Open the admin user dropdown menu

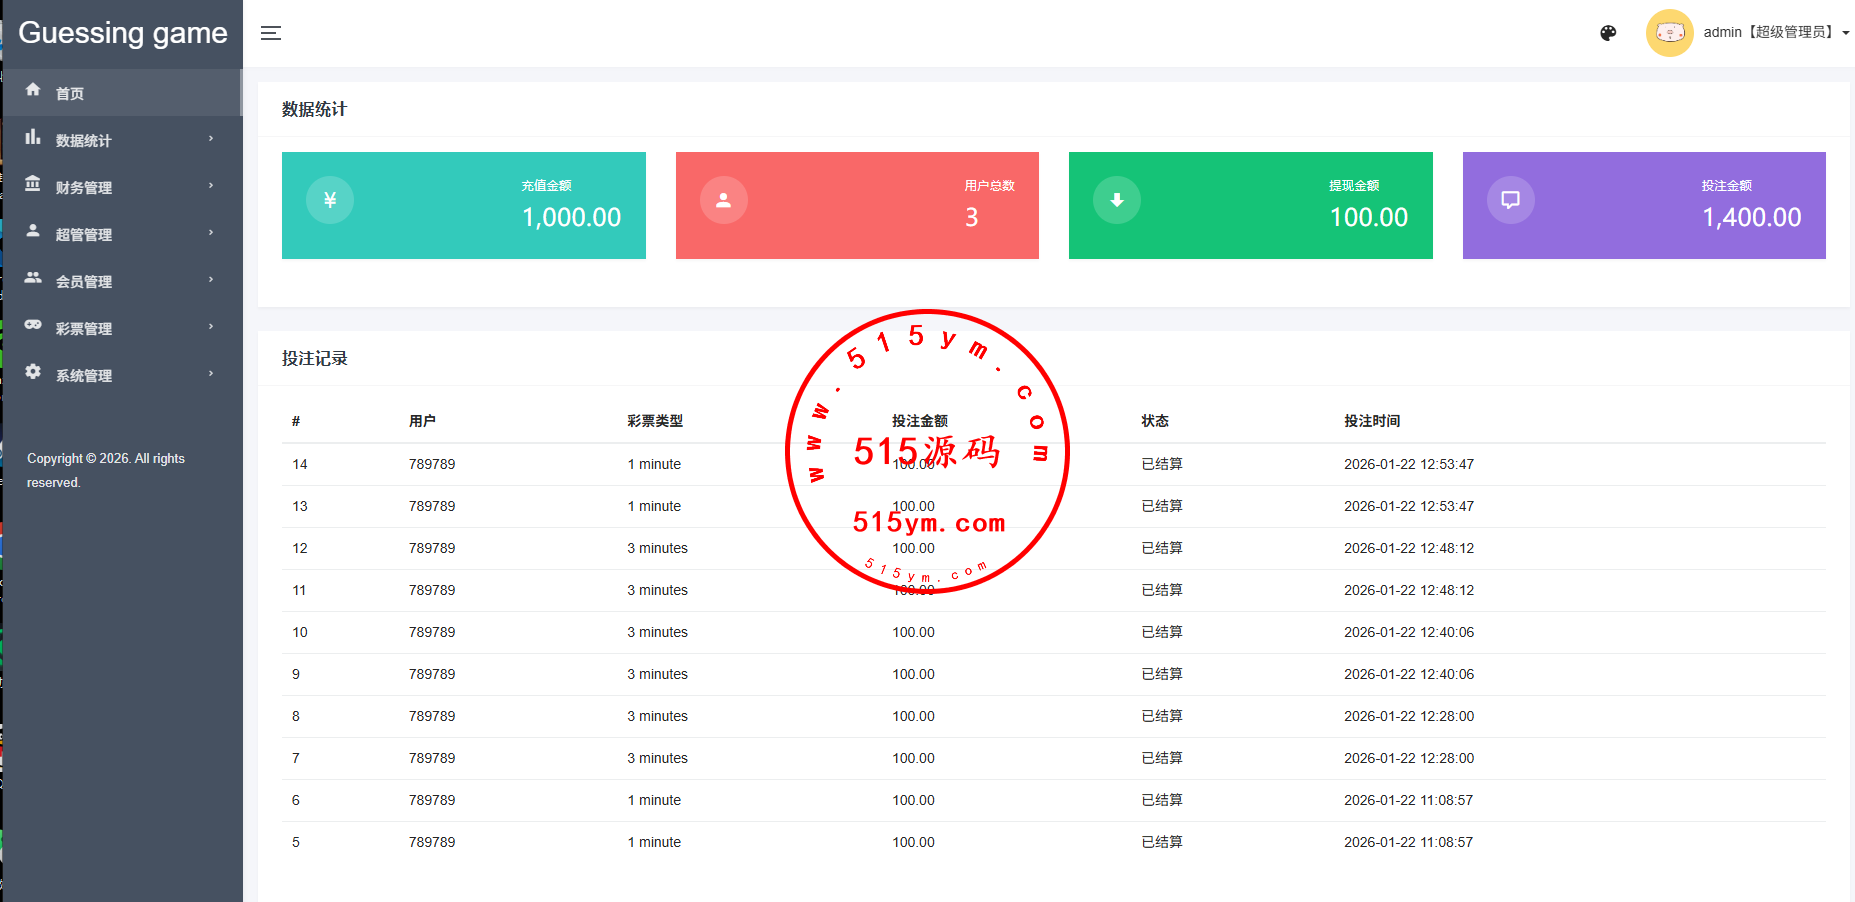[x=1775, y=33]
